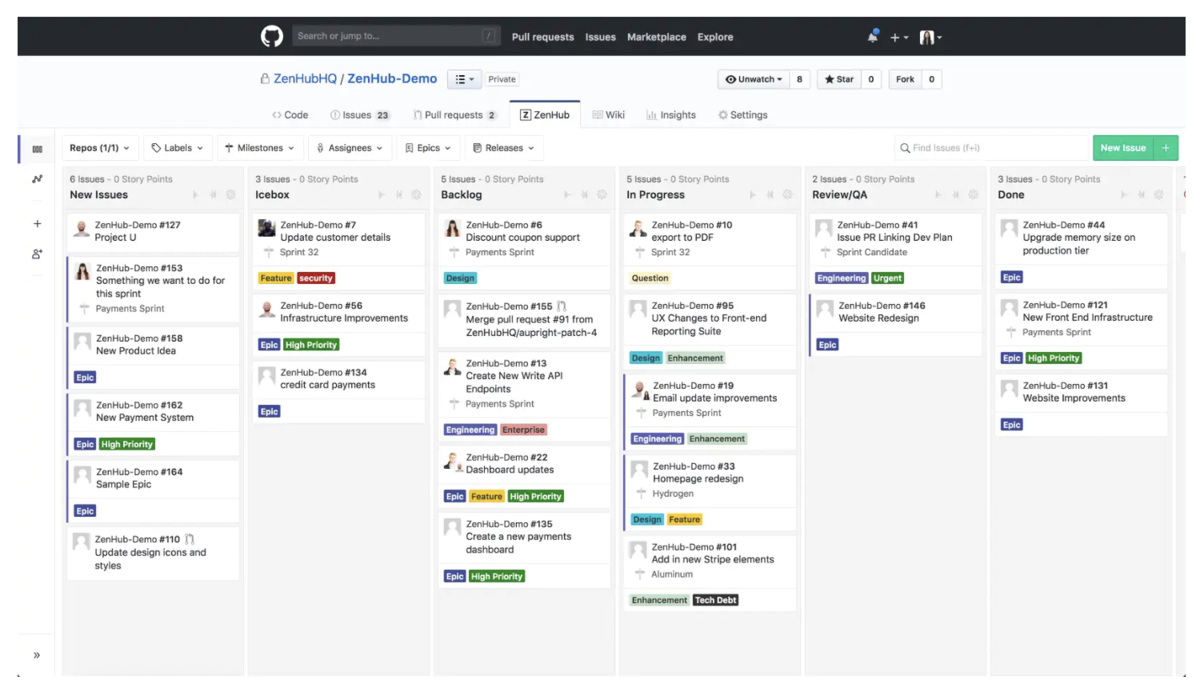Collapse the In Progress column
The image size is (1200, 696).
(x=770, y=195)
